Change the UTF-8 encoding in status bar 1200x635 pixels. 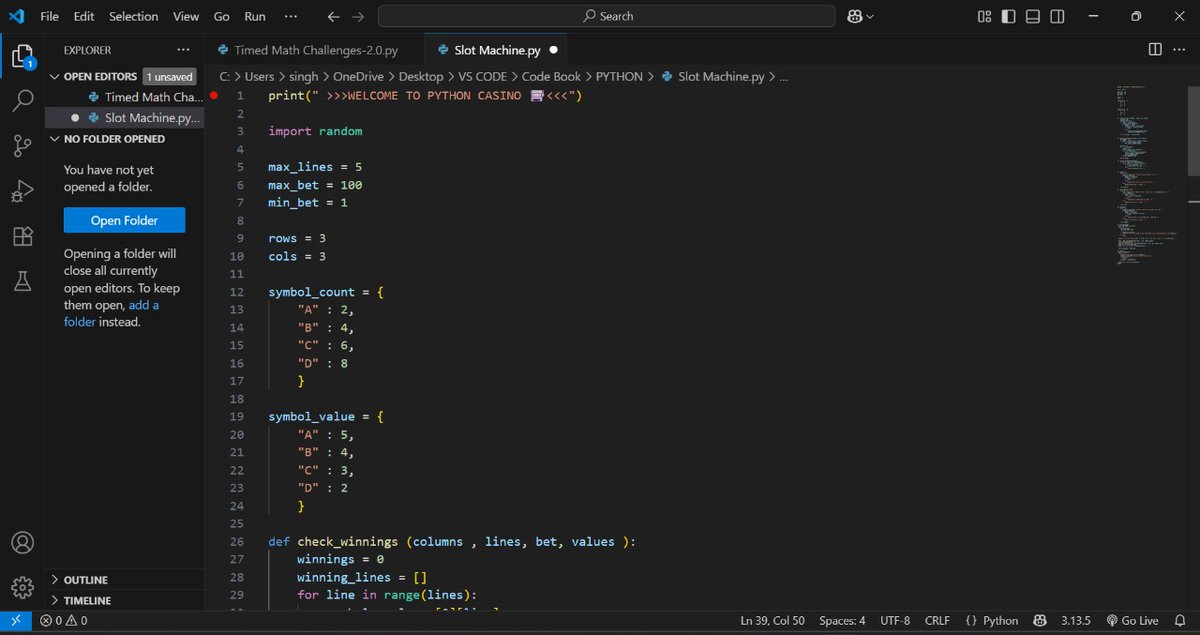point(895,620)
